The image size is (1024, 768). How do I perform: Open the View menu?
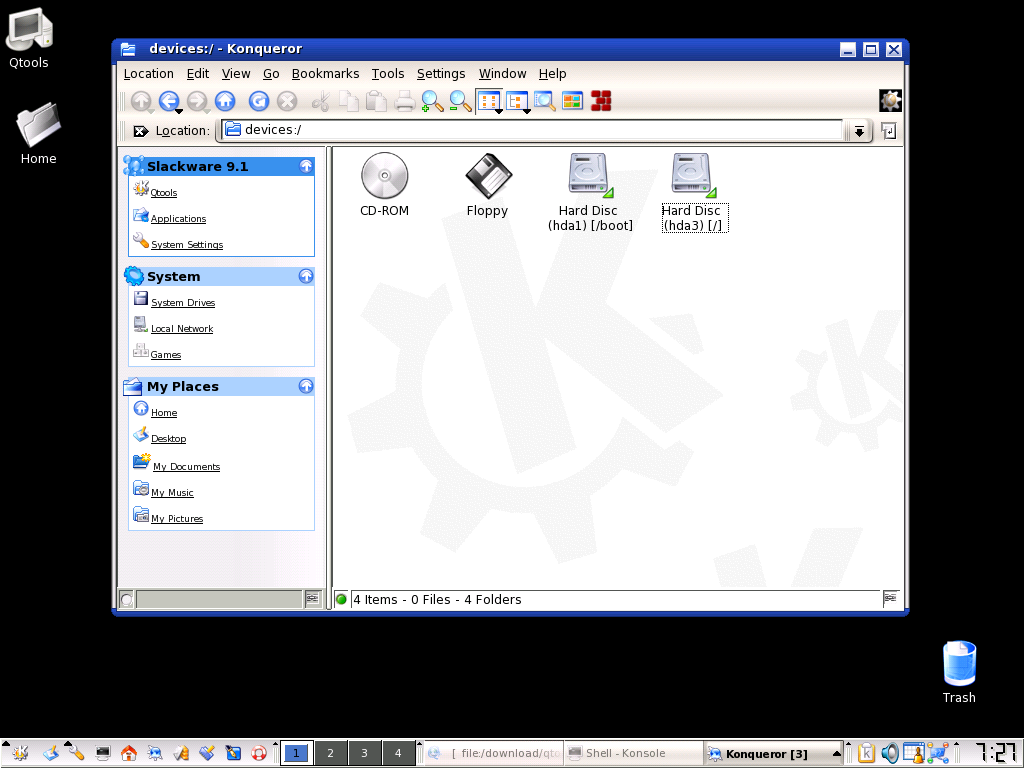[x=236, y=74]
